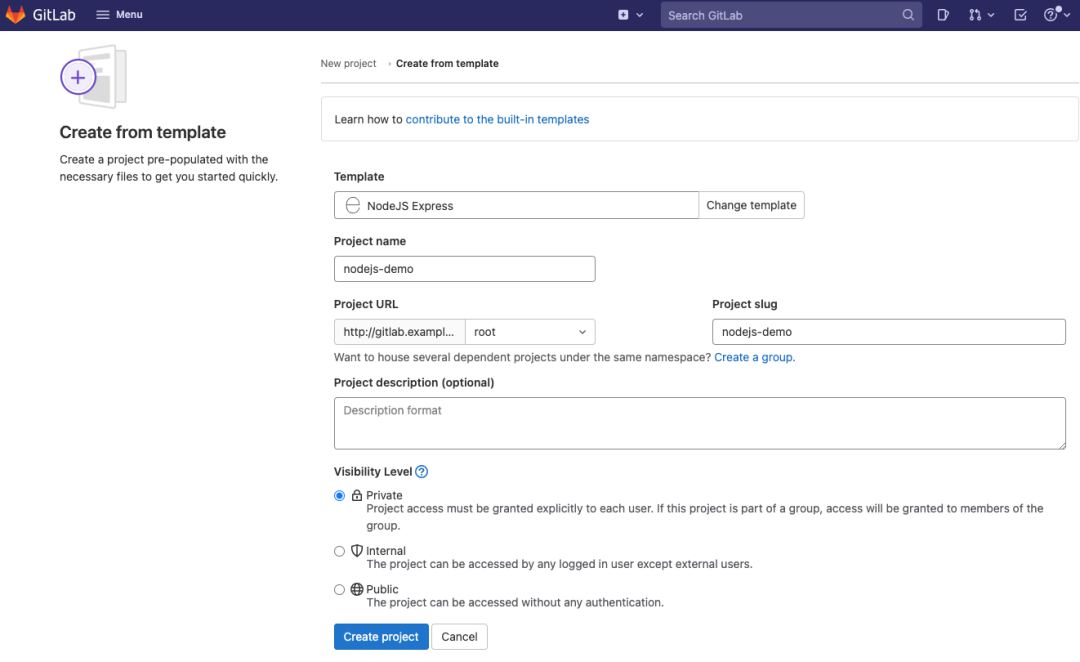1080x662 pixels.
Task: Open the create new plus icon
Action: tap(624, 15)
